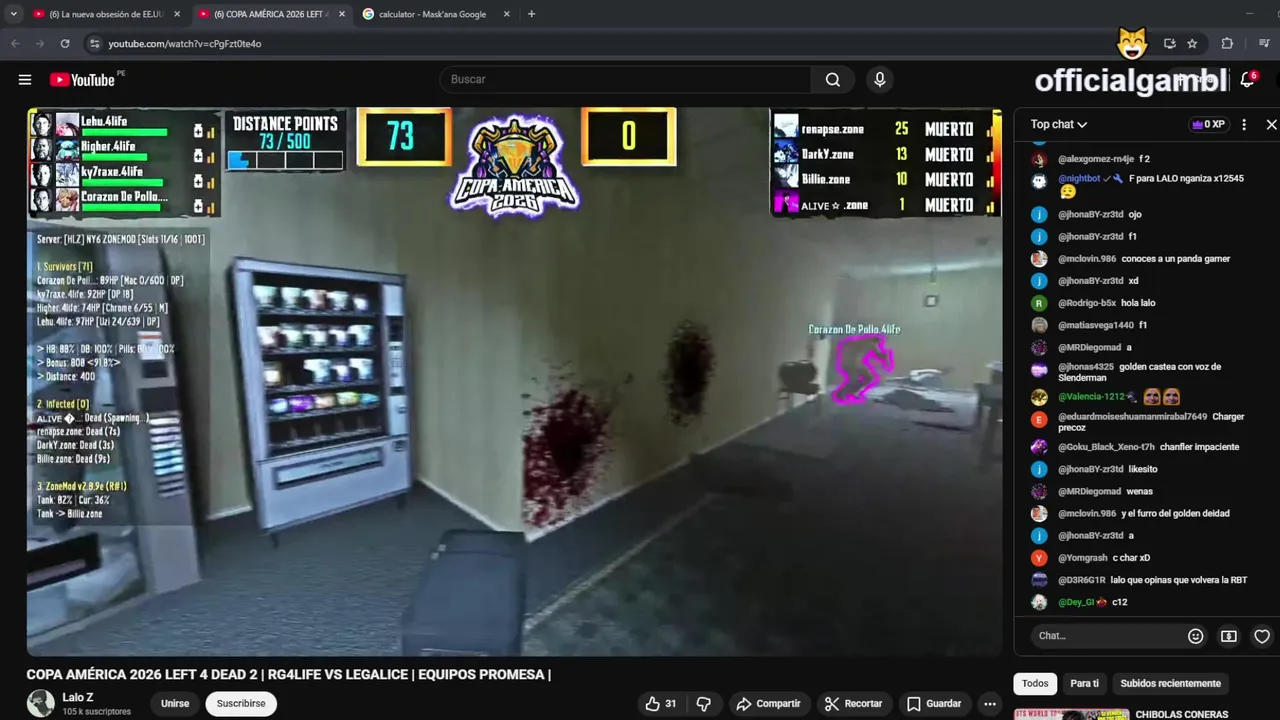Open the chat emoji picker
Image resolution: width=1280 pixels, height=720 pixels.
point(1195,636)
